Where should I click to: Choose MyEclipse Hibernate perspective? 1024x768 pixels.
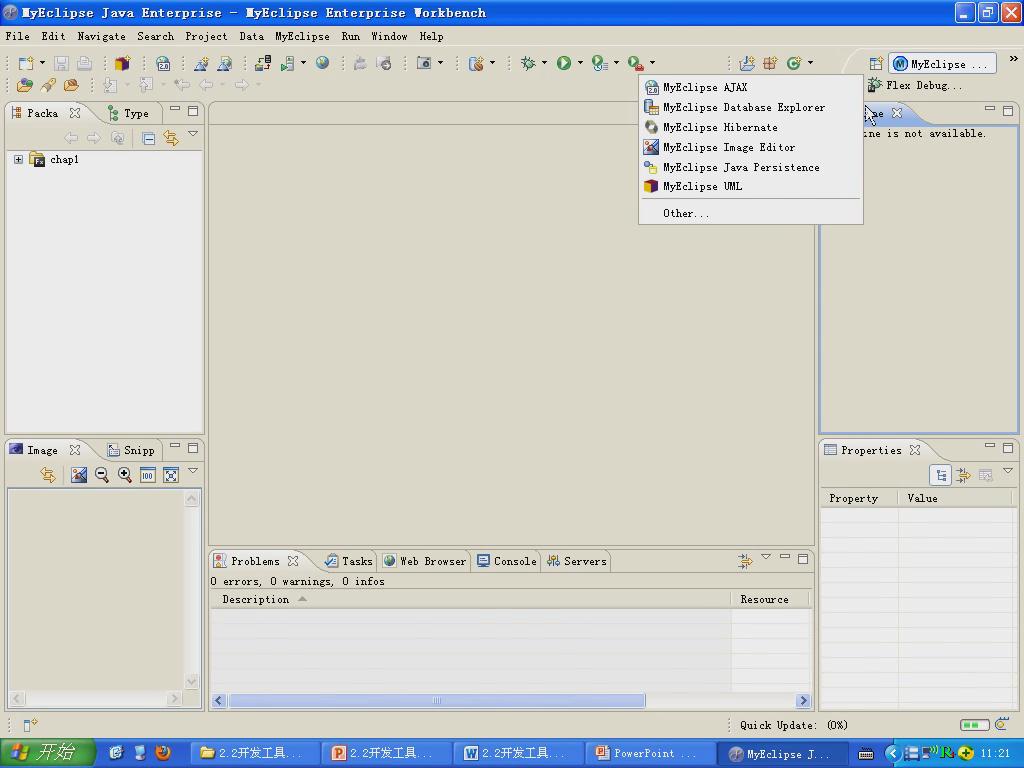(x=751, y=127)
